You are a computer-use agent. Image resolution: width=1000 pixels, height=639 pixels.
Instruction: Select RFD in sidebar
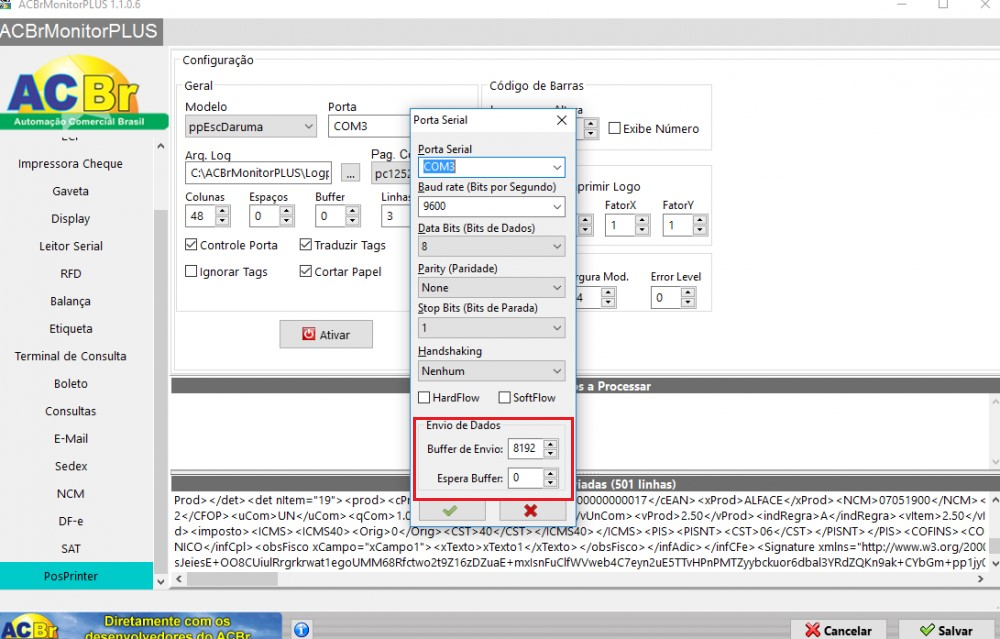70,274
